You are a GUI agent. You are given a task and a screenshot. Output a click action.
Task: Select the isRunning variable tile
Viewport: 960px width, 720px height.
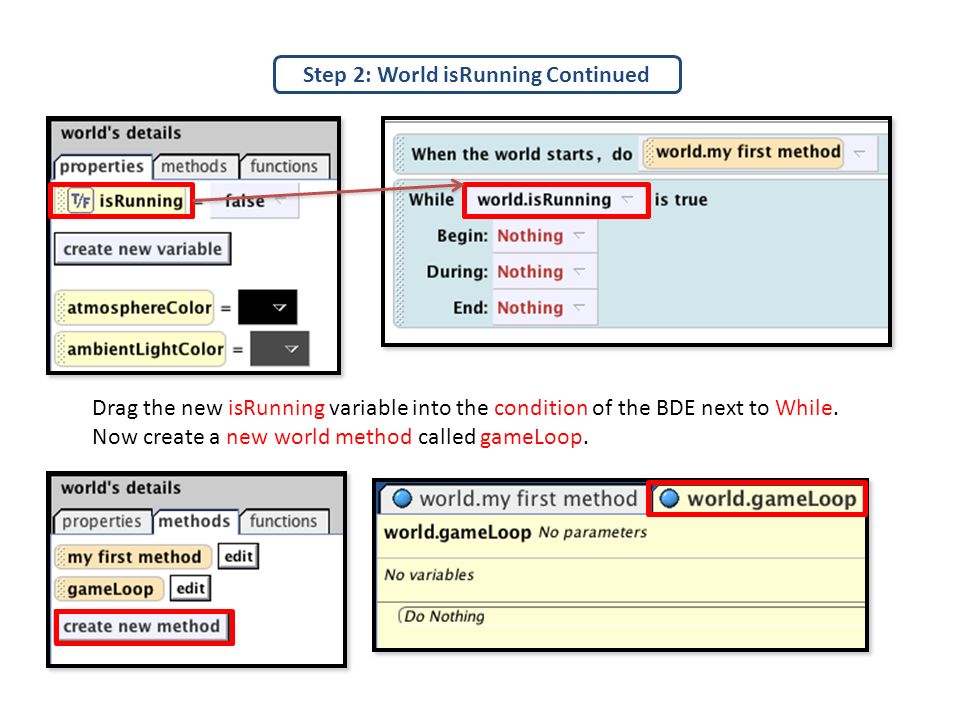click(x=122, y=201)
